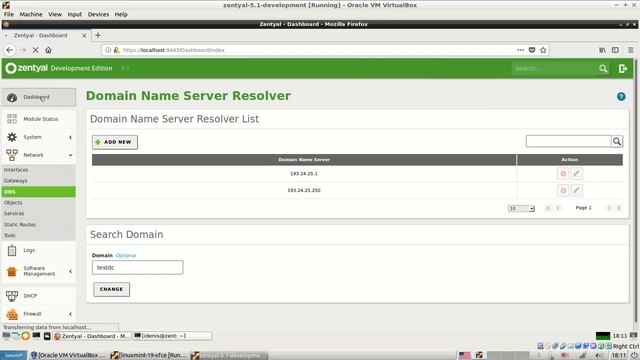Click the System gear icon

[12, 137]
